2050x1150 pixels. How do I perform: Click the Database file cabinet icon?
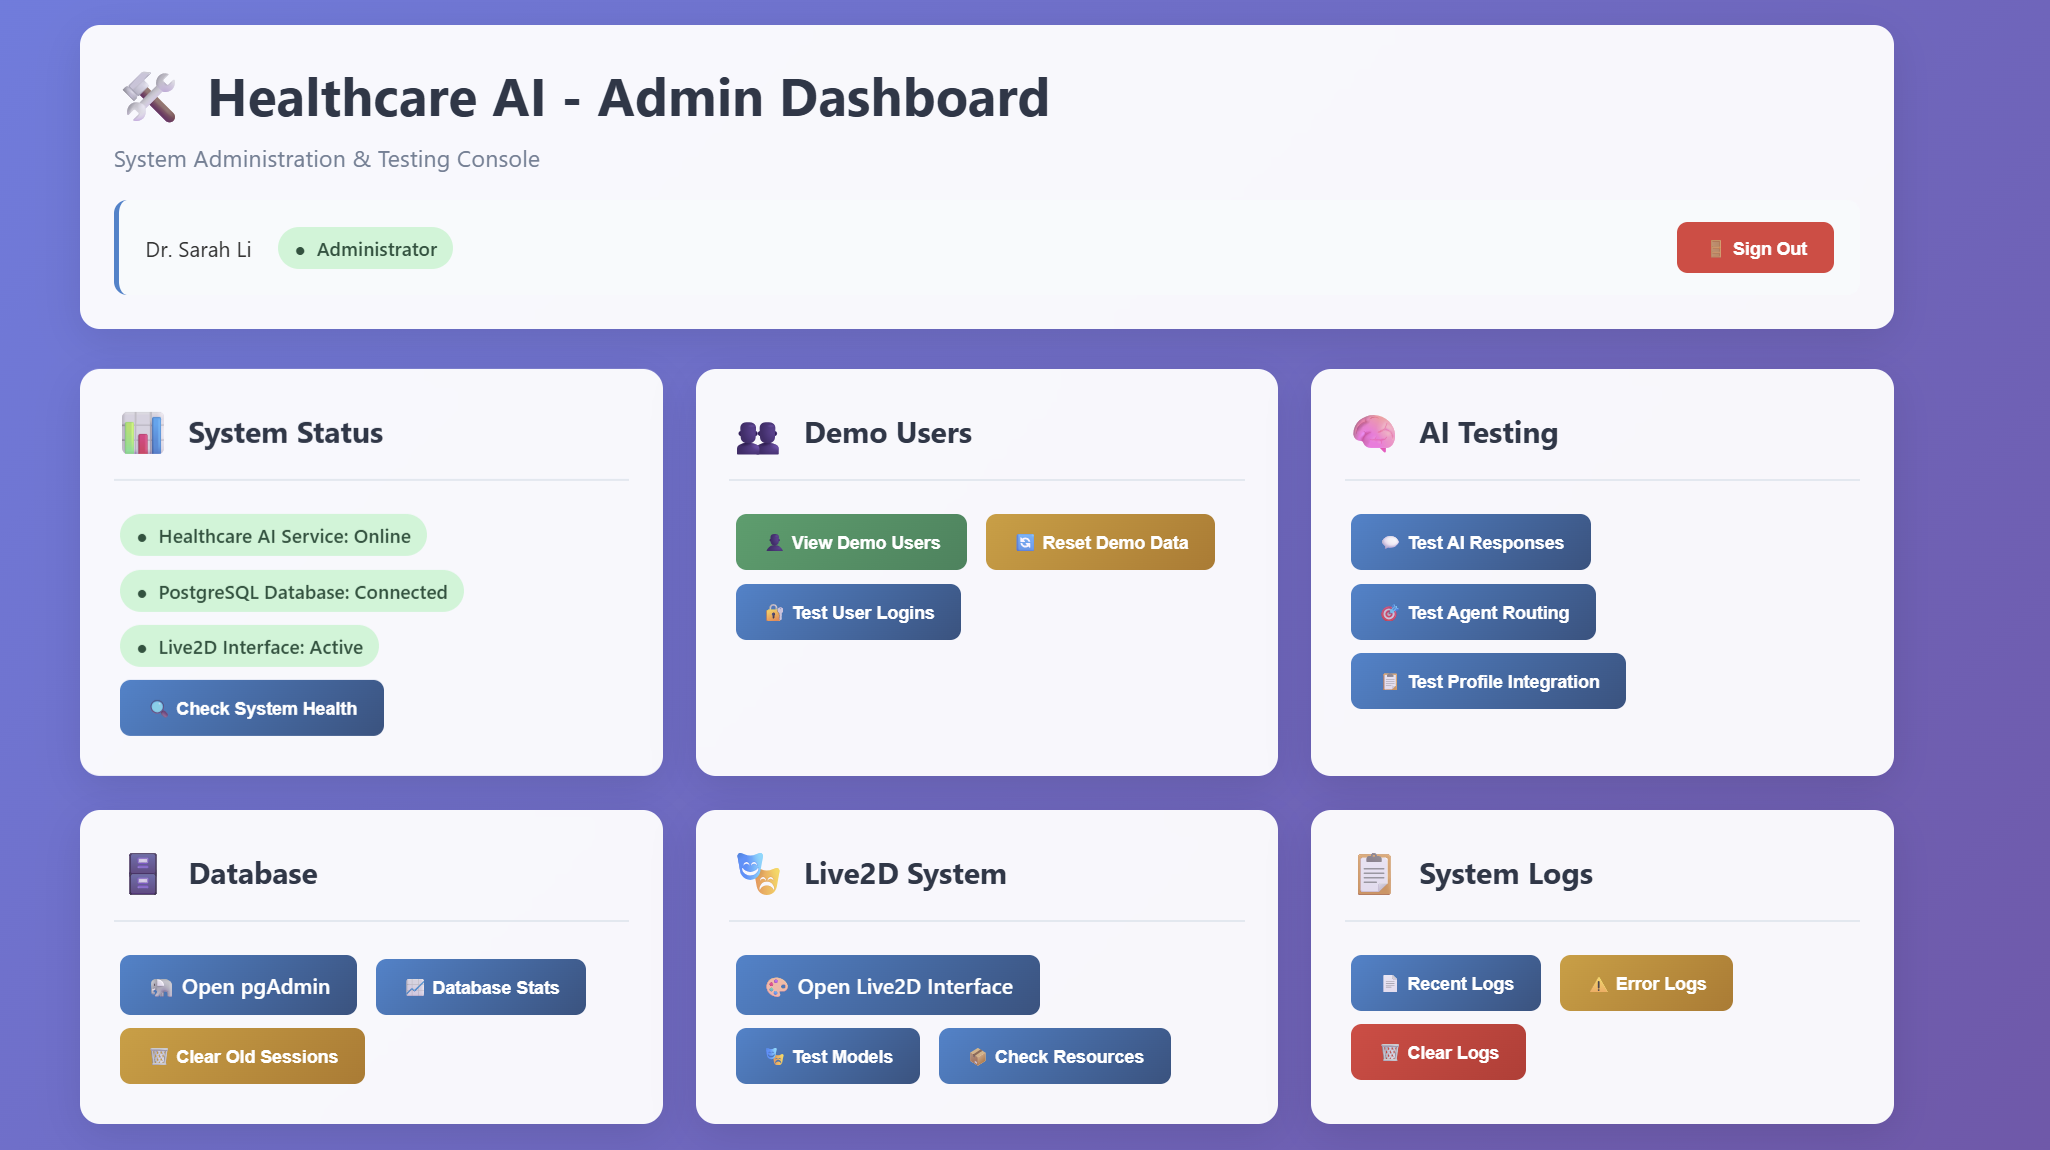(143, 874)
